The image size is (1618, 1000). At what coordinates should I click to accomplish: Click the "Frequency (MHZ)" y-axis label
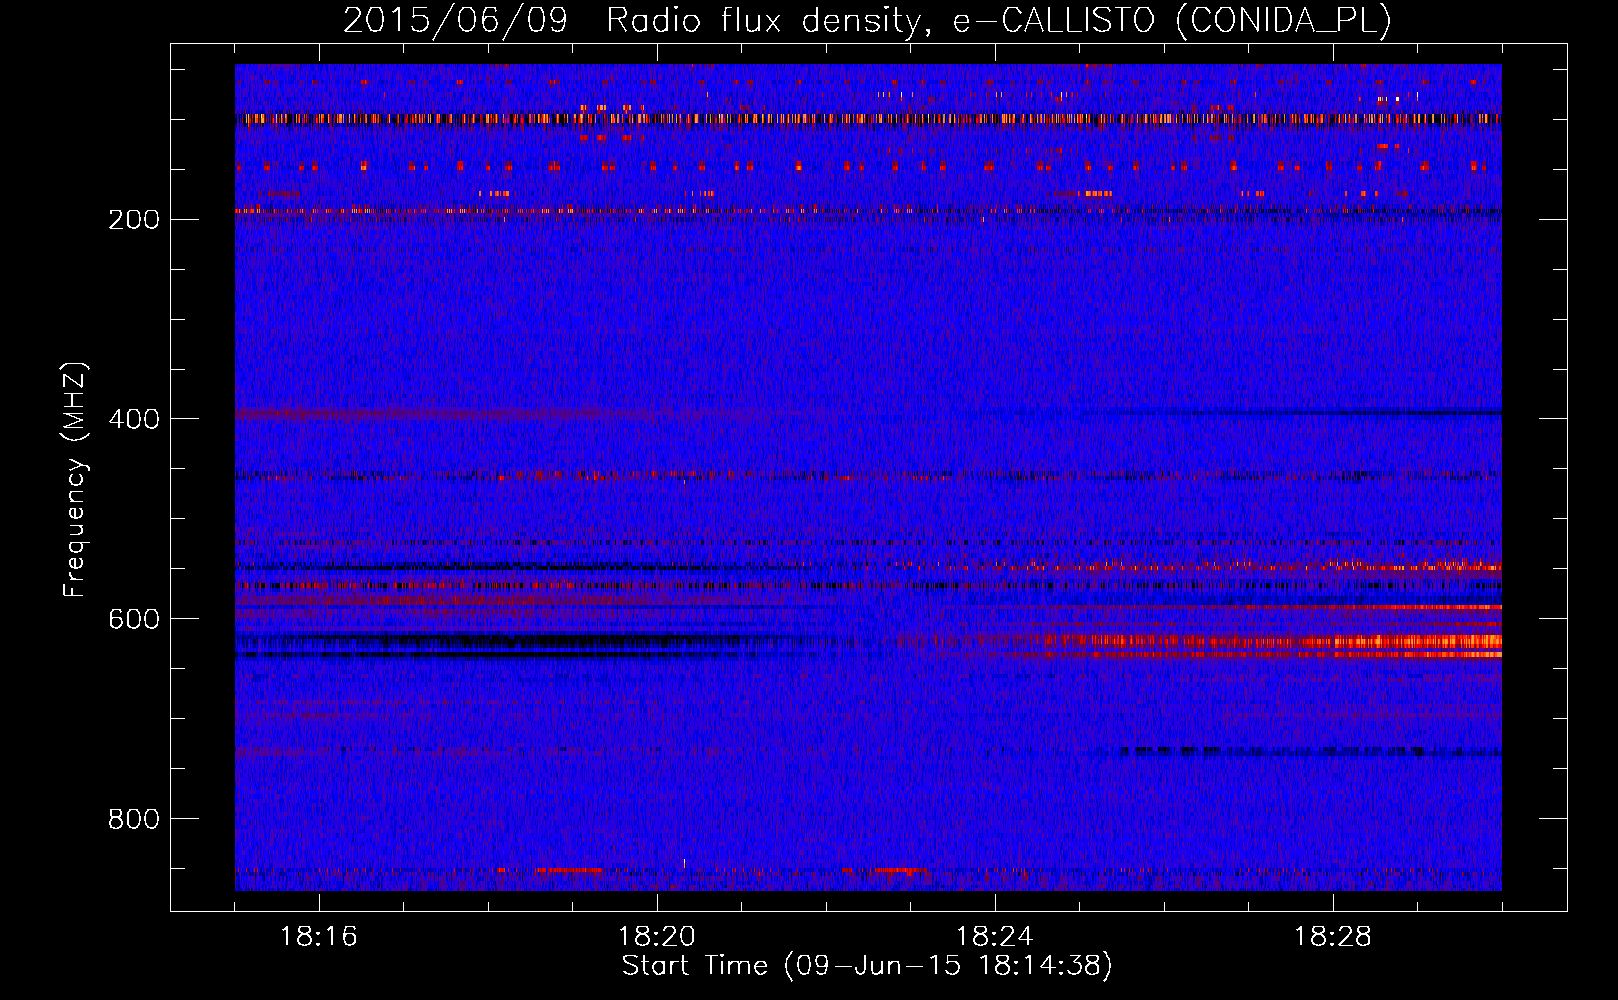[x=75, y=480]
